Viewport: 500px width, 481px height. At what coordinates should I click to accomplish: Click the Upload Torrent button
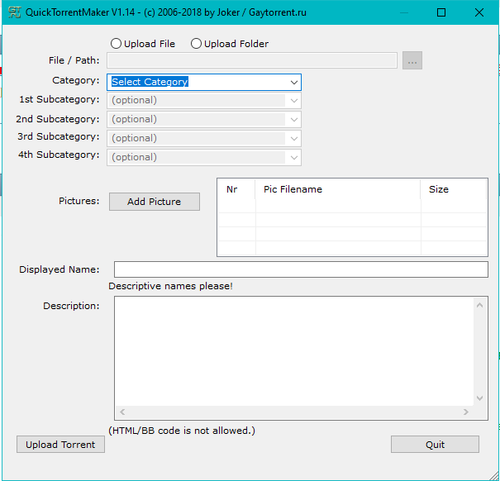pos(61,444)
